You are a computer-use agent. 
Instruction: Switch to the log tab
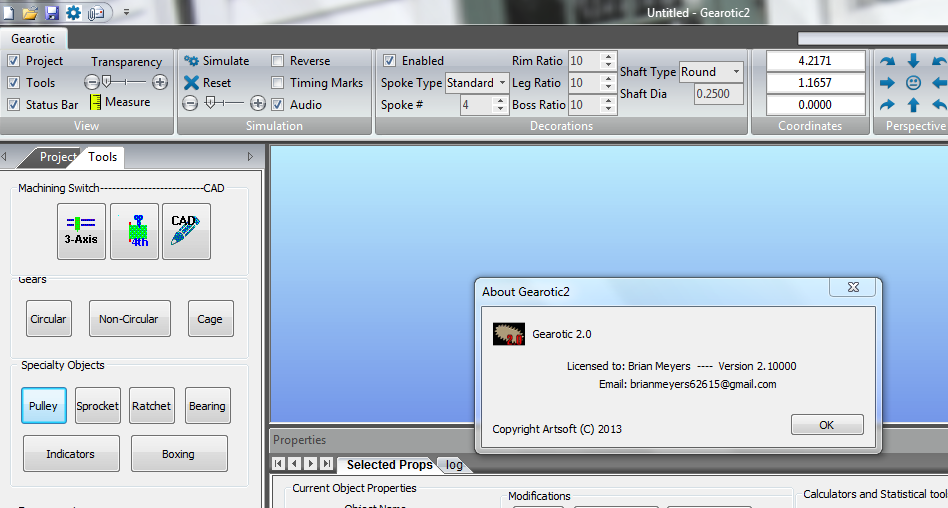[454, 465]
